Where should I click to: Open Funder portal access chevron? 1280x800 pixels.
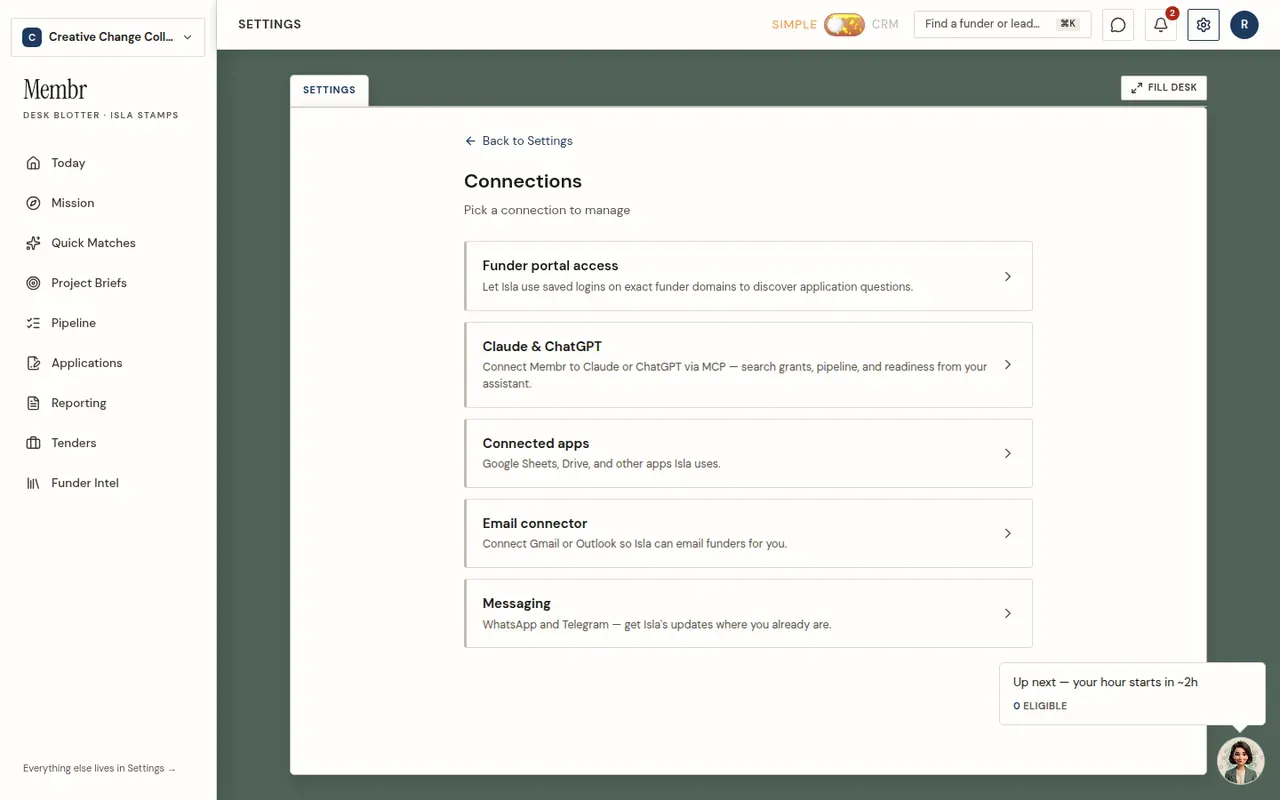pos(1007,276)
